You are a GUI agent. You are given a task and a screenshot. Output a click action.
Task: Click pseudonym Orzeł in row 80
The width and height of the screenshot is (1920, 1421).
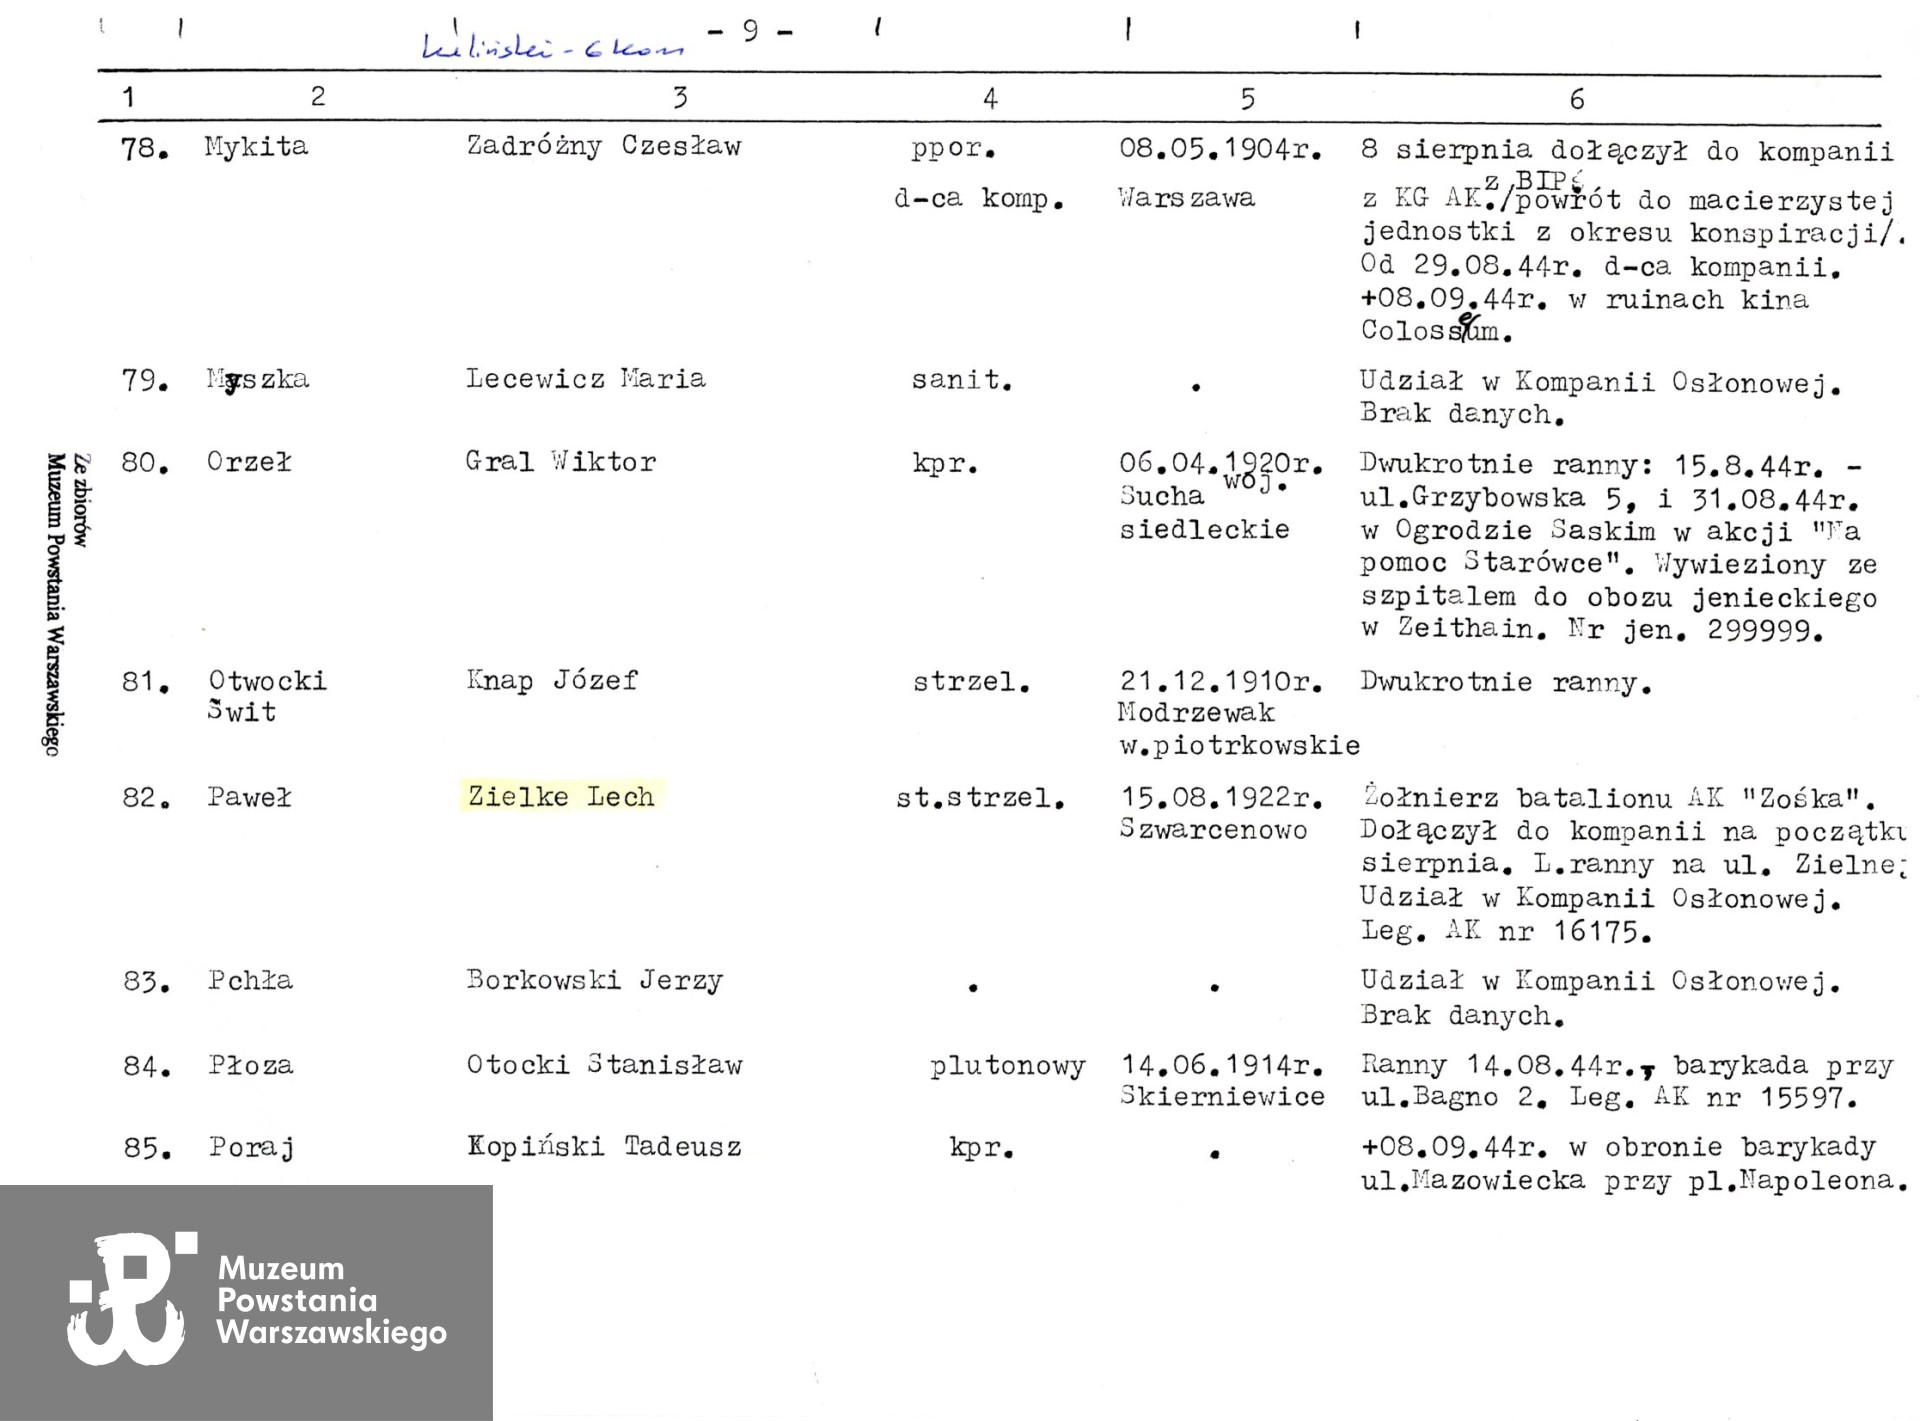249,462
